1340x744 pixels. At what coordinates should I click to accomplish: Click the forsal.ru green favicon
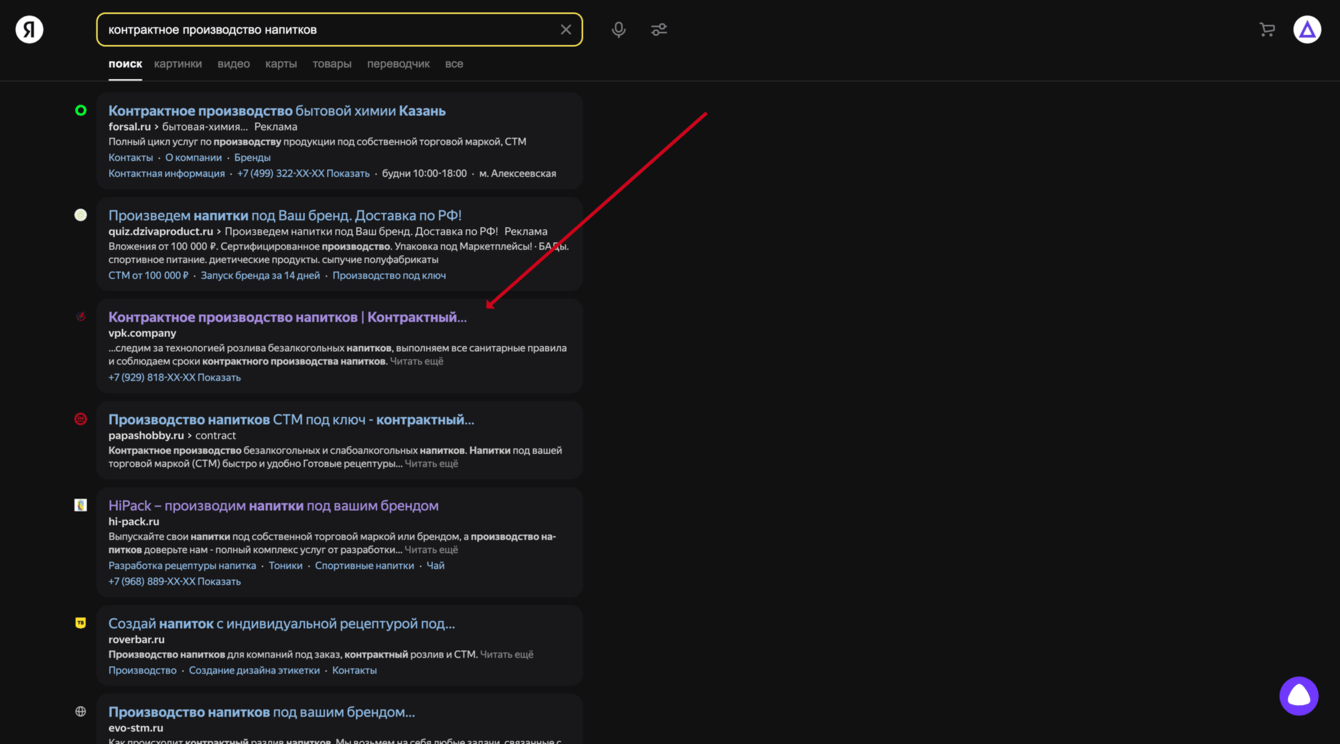tap(81, 111)
